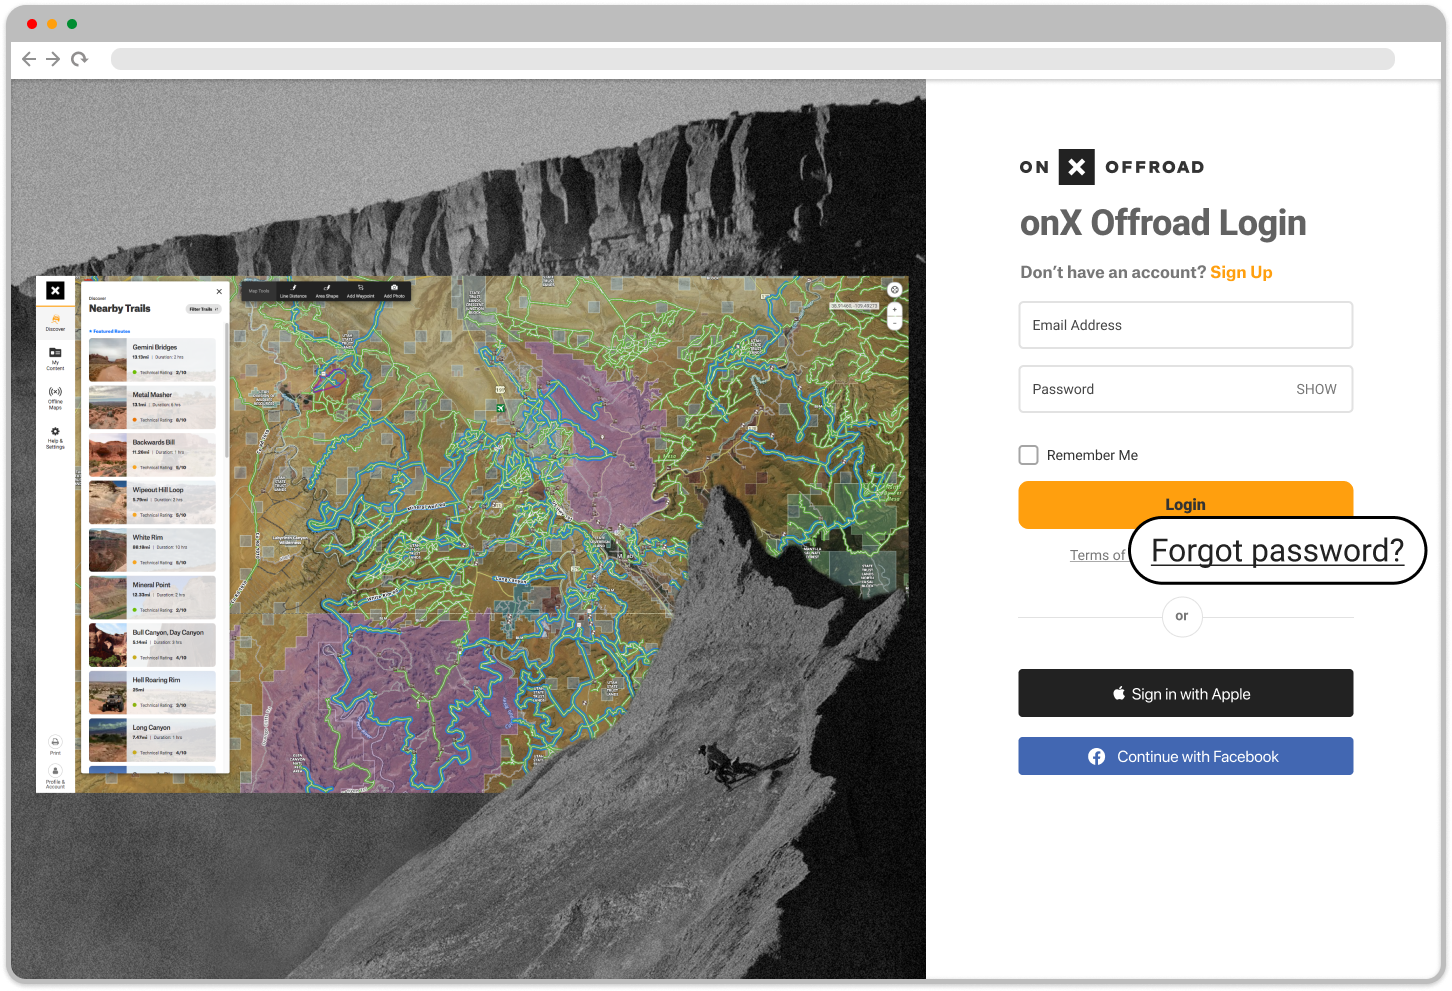Select the Discover icon in the sidebar

pyautogui.click(x=55, y=320)
